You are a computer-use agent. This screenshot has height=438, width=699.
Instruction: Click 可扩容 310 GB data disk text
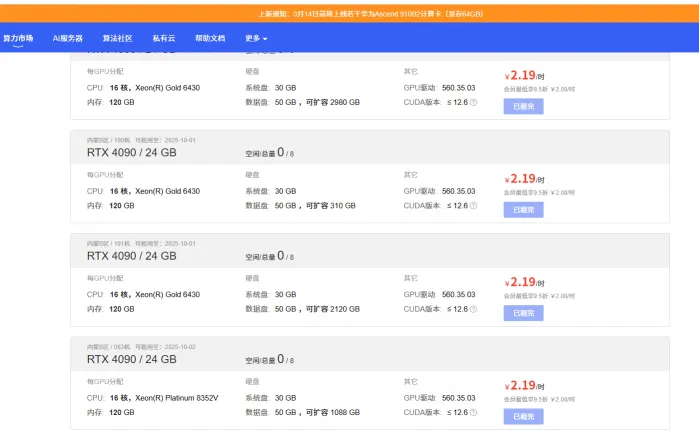click(x=331, y=206)
